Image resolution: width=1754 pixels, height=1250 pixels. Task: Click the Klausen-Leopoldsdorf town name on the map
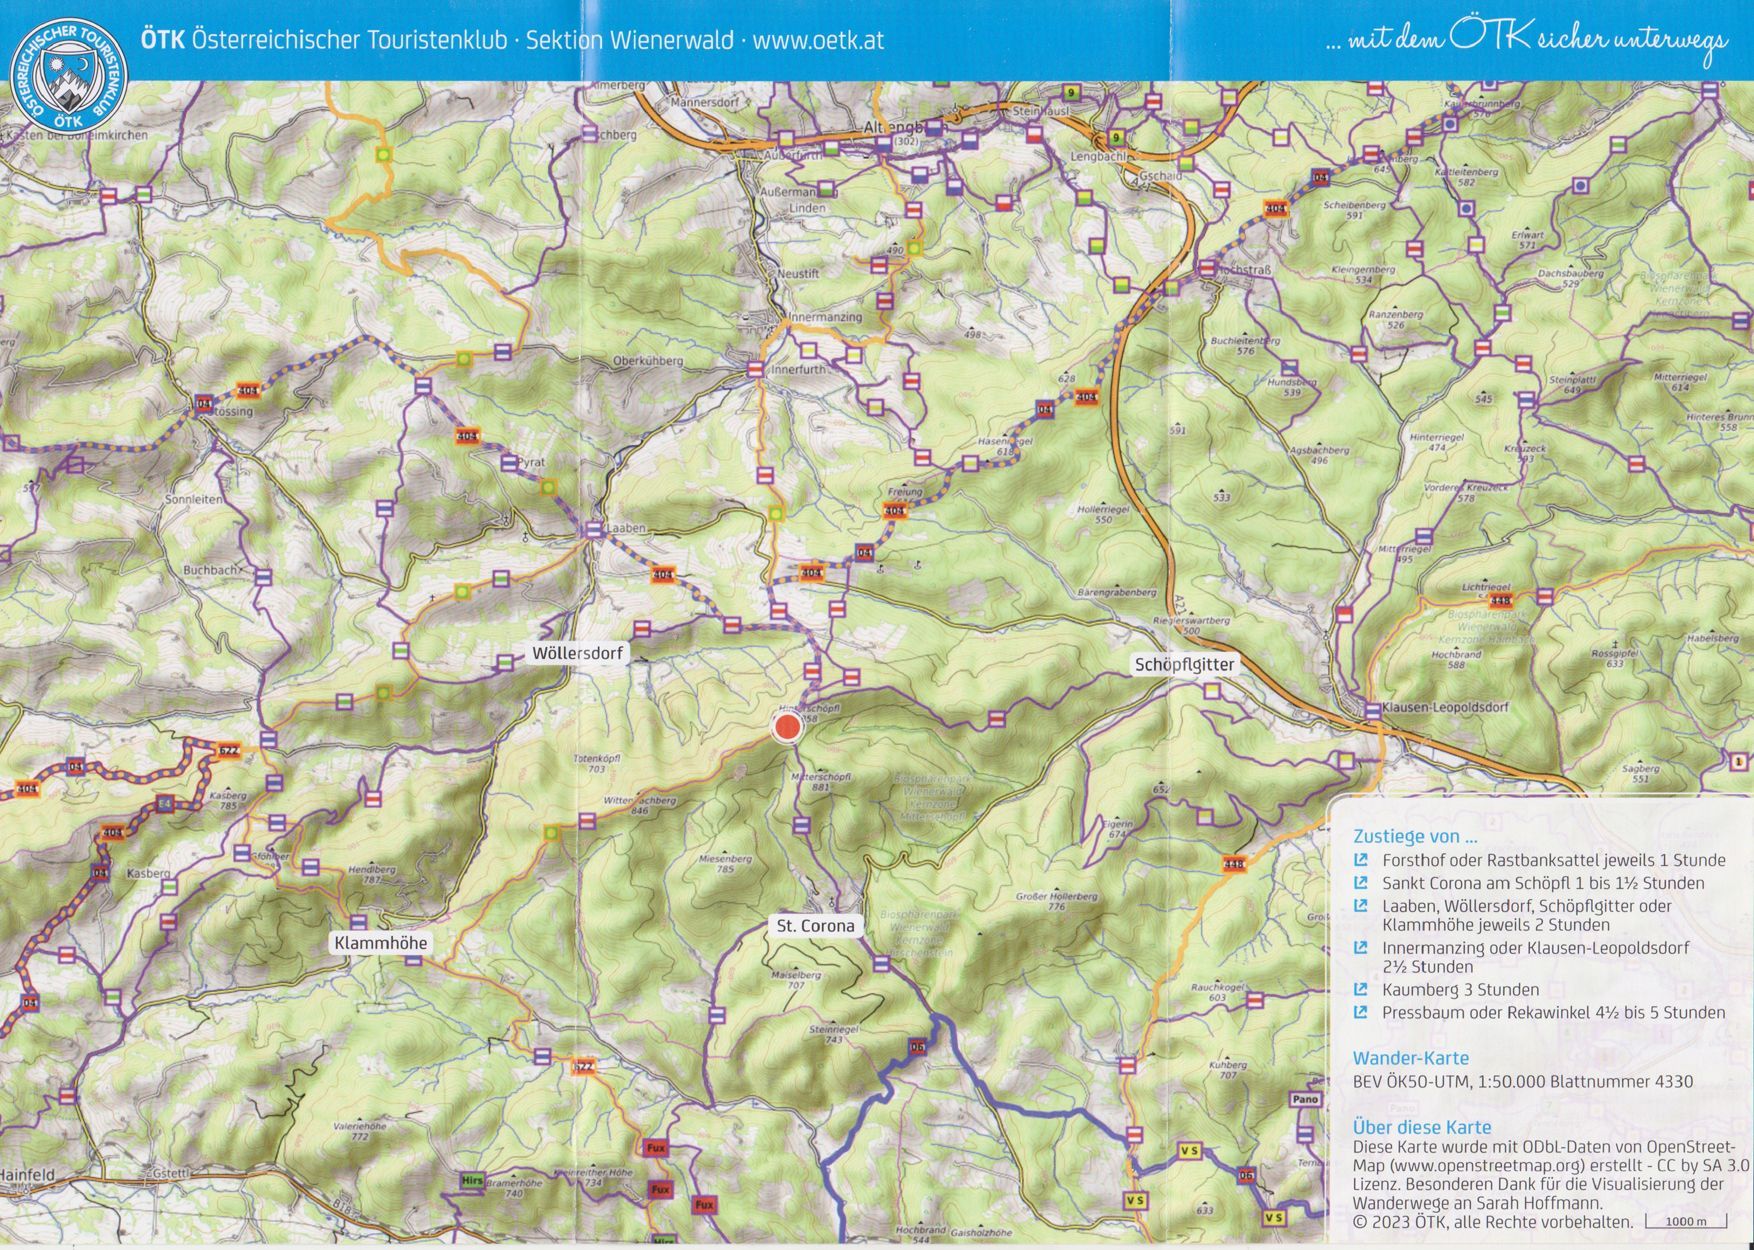pyautogui.click(x=1446, y=707)
